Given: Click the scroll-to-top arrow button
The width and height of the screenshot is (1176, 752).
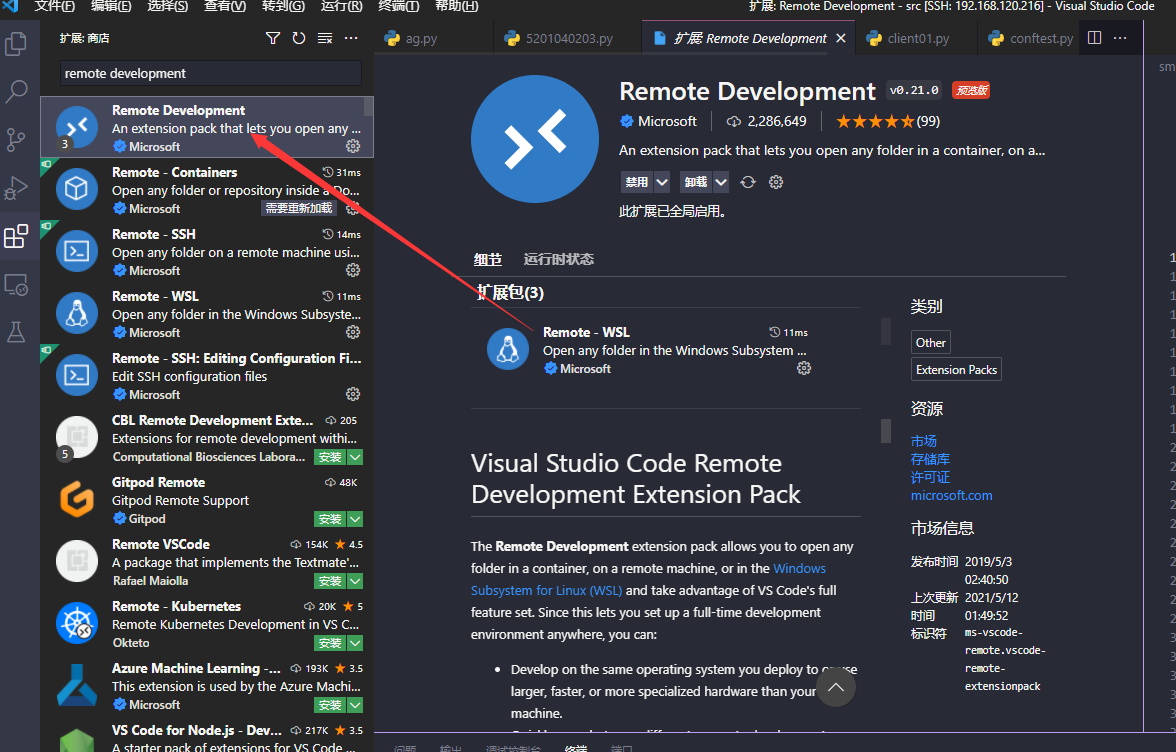Looking at the screenshot, I should pos(836,688).
